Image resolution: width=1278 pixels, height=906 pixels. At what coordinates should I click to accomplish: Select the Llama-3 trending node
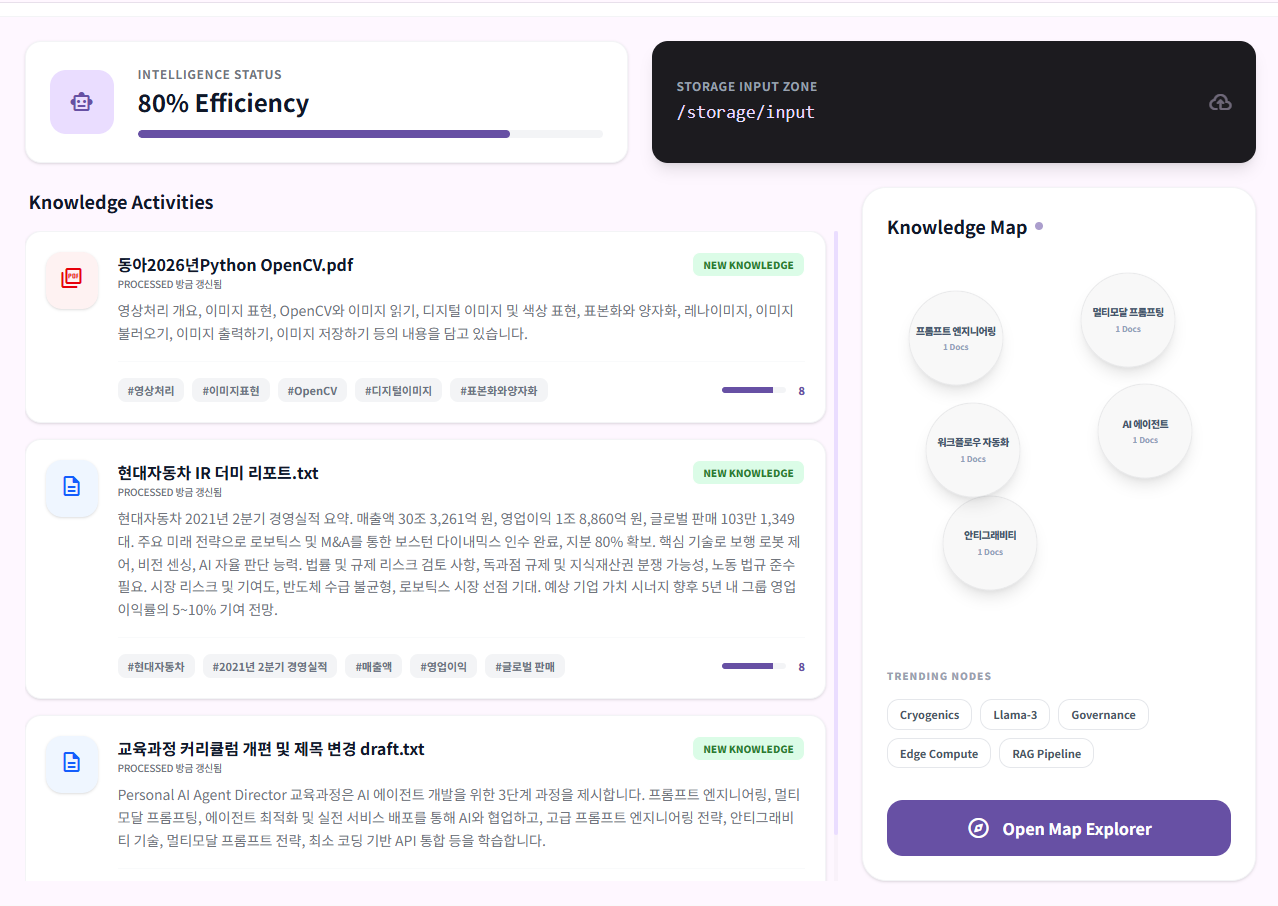(1014, 715)
